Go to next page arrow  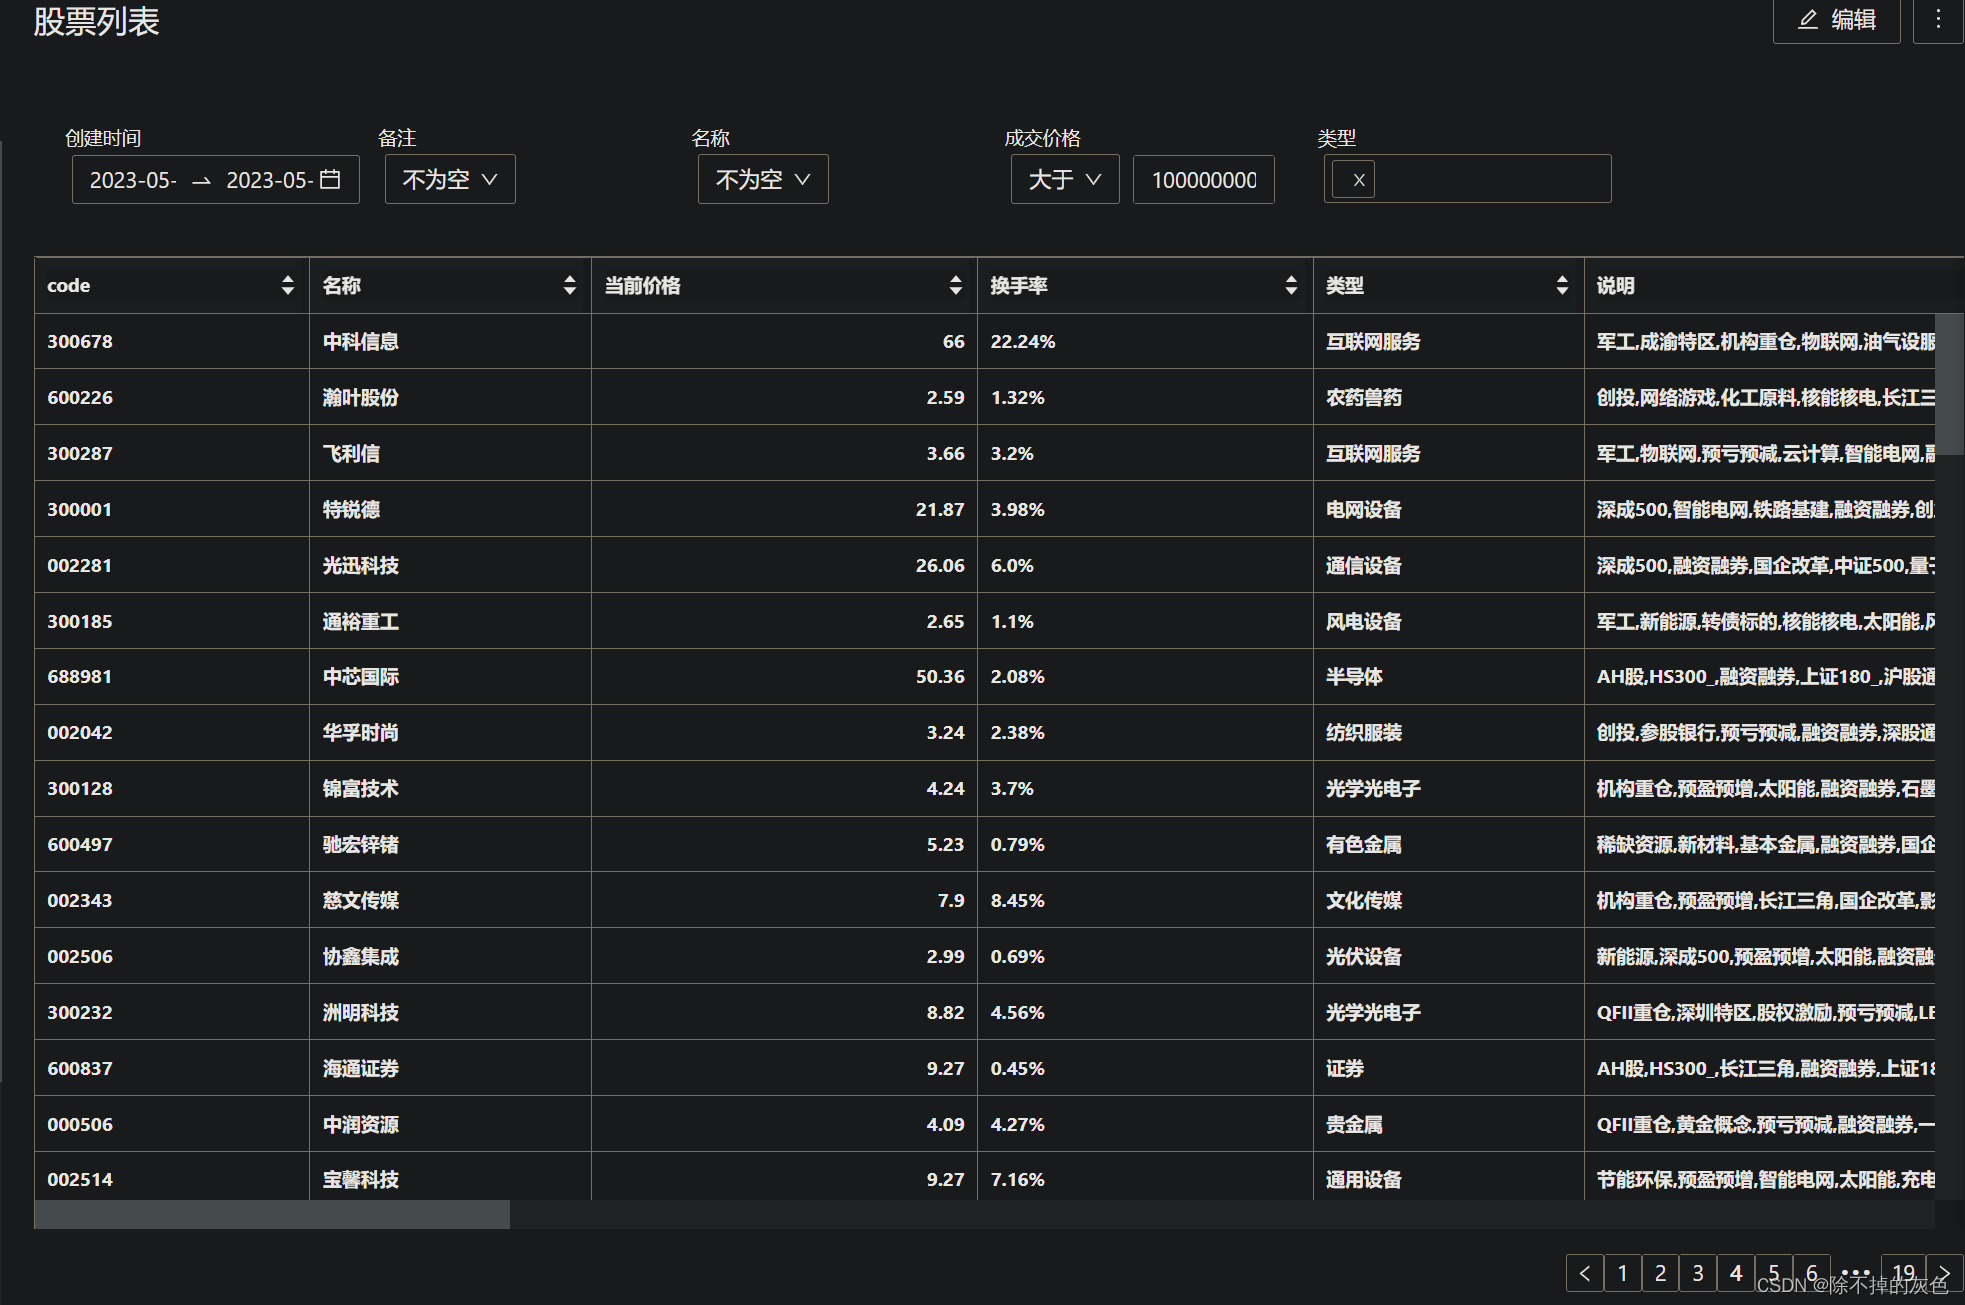[x=1943, y=1273]
